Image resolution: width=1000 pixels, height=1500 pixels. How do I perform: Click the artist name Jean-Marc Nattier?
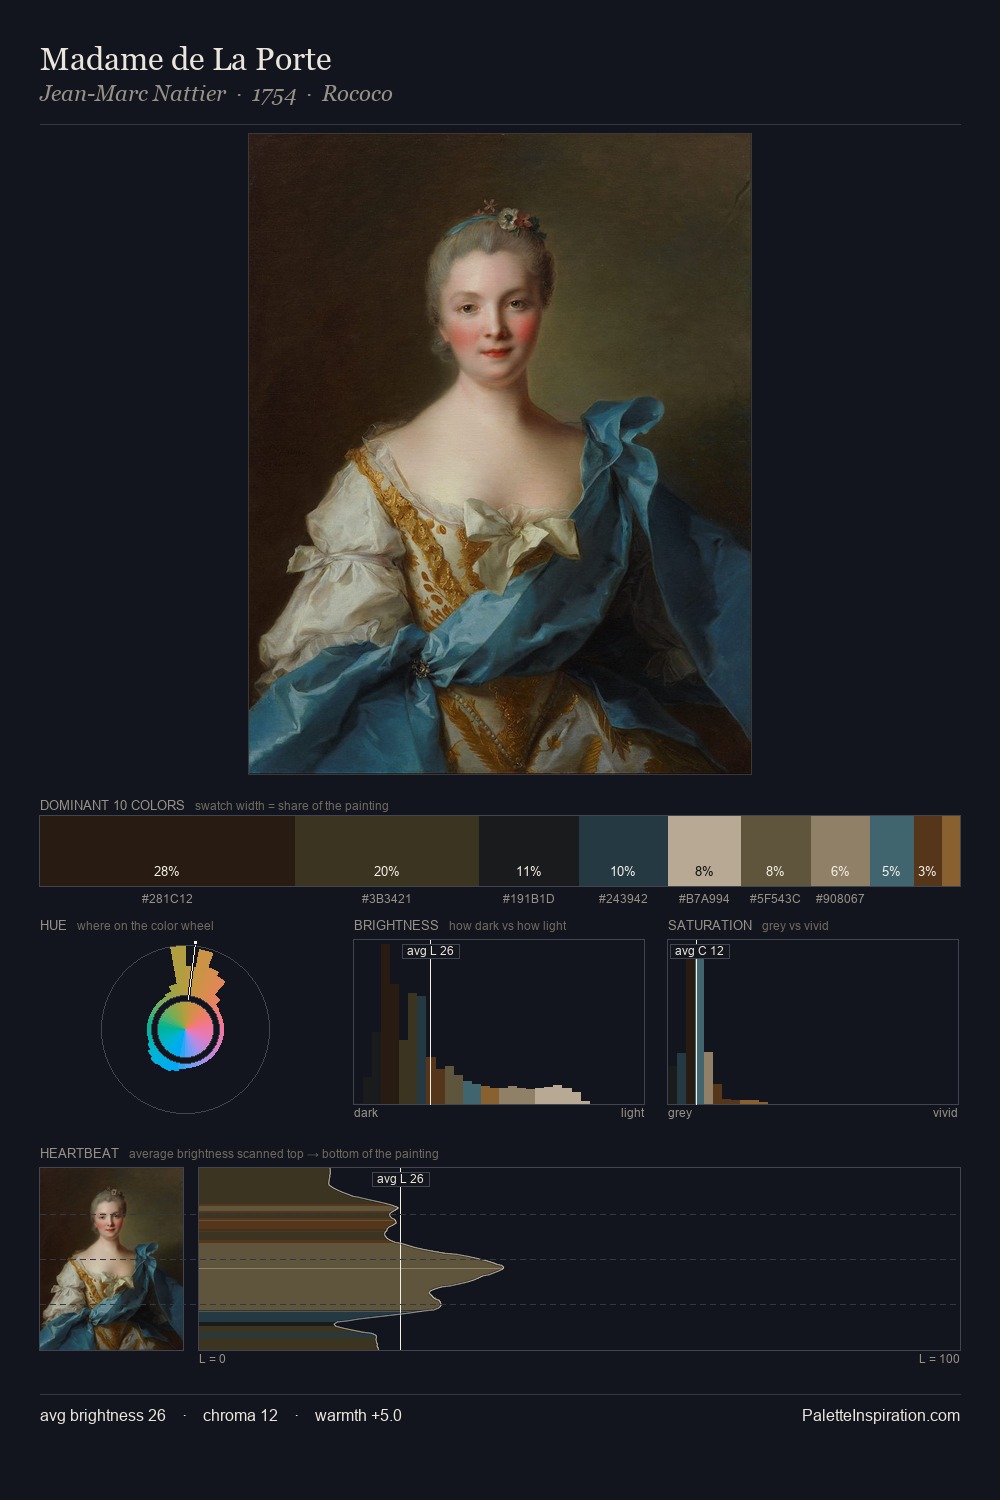[x=133, y=94]
